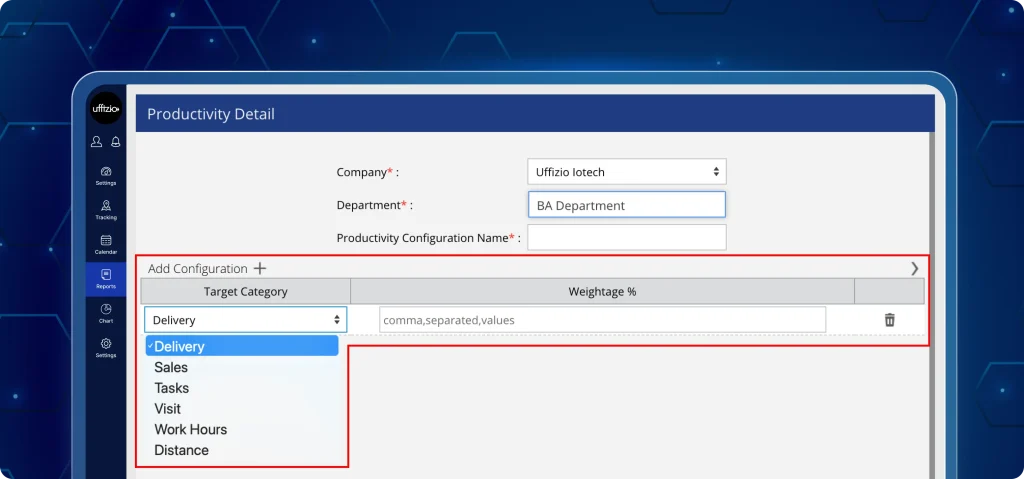Click the Department input field
Screen dimensions: 1024x479
pos(626,205)
